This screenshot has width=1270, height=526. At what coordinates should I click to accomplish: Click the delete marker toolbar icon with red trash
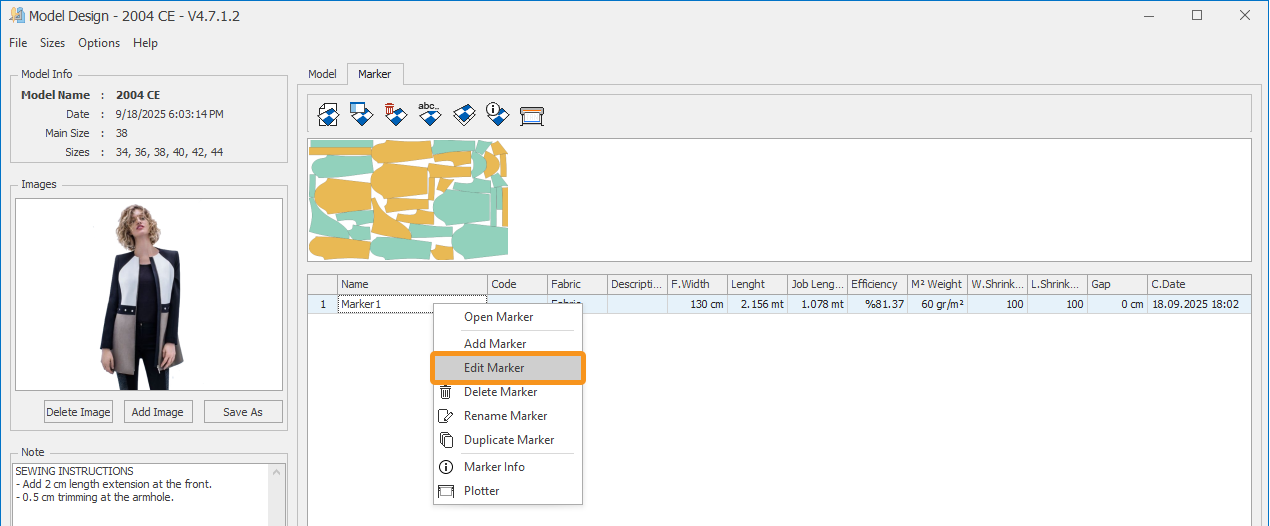(x=396, y=114)
